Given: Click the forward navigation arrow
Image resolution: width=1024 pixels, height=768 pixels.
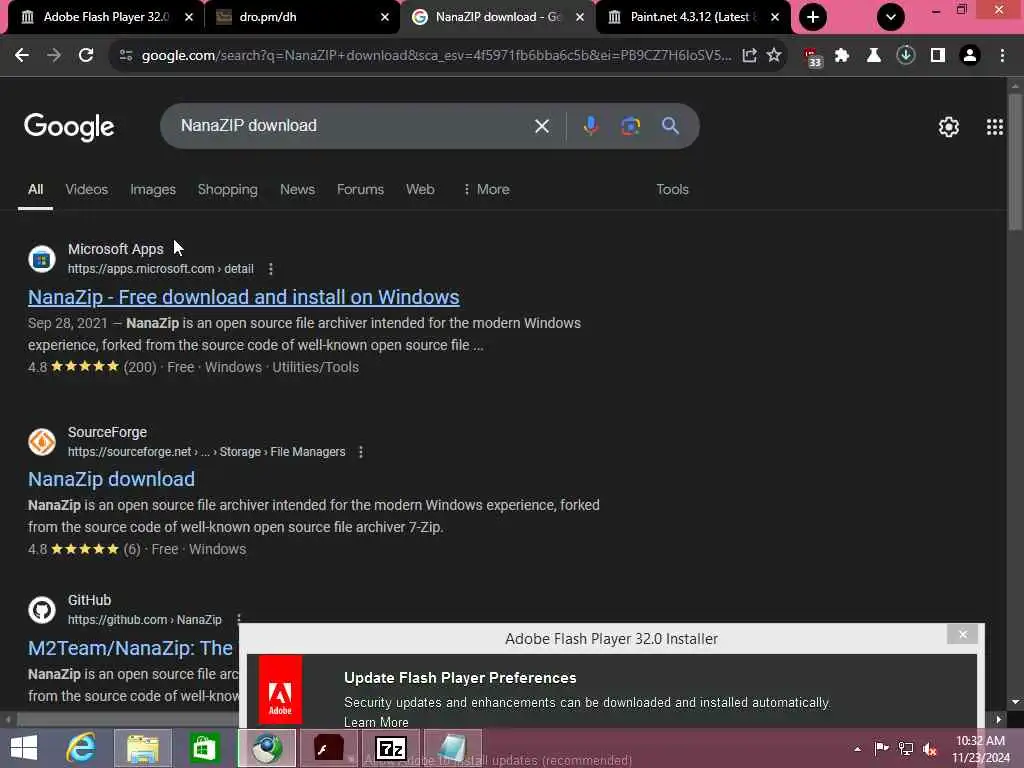Looking at the screenshot, I should point(54,56).
